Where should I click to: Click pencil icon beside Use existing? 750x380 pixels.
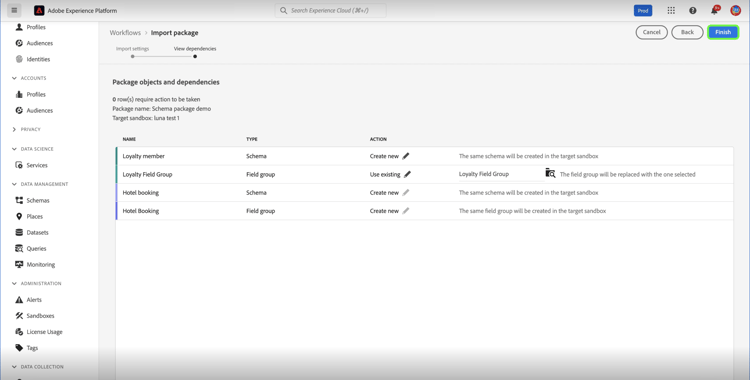pos(407,174)
